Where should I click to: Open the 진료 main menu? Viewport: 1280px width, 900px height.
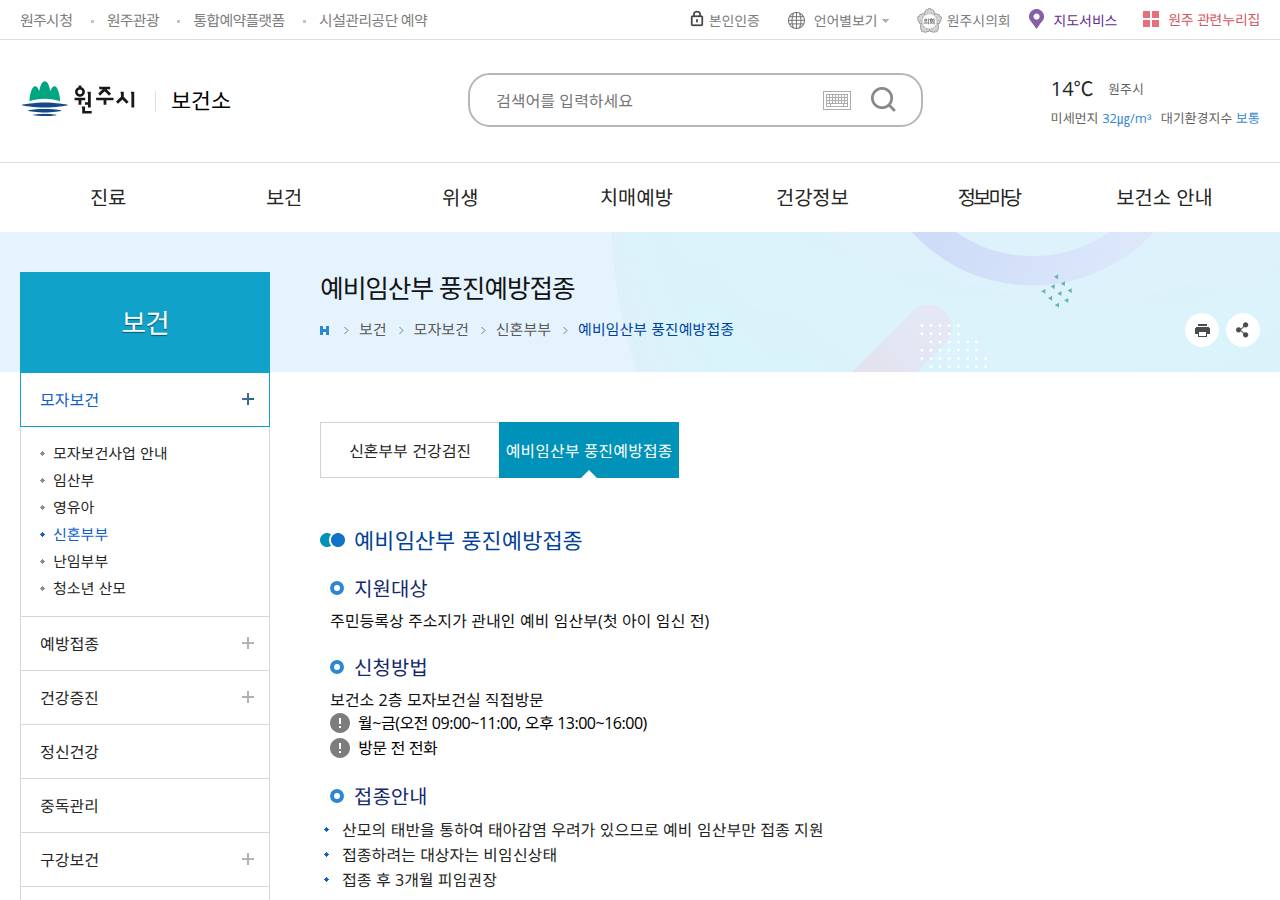[108, 197]
